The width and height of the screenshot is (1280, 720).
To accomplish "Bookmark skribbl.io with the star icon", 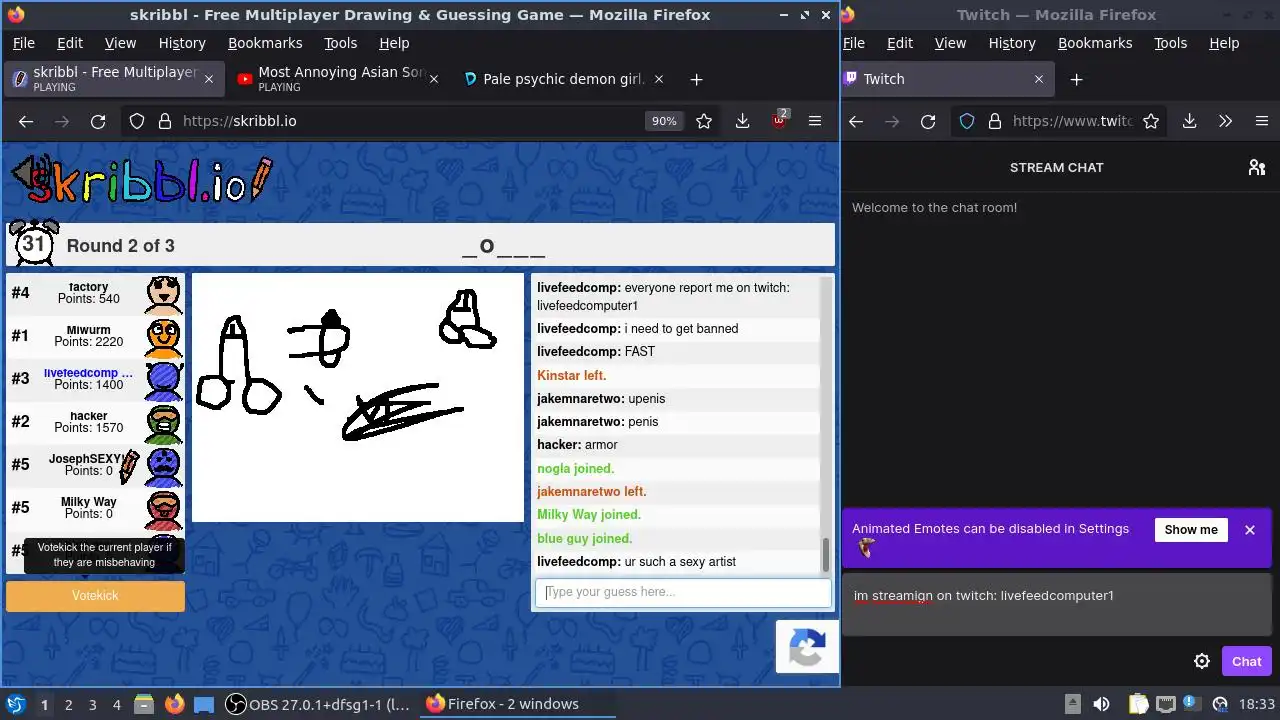I will pyautogui.click(x=704, y=121).
